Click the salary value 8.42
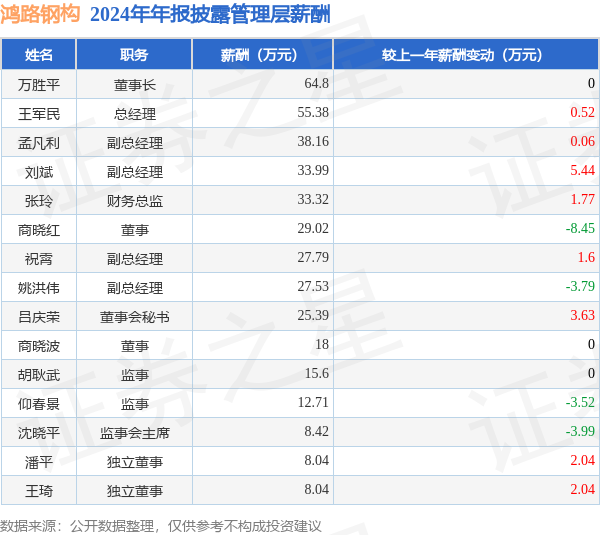Viewport: 600px width, 535px height. [316, 432]
